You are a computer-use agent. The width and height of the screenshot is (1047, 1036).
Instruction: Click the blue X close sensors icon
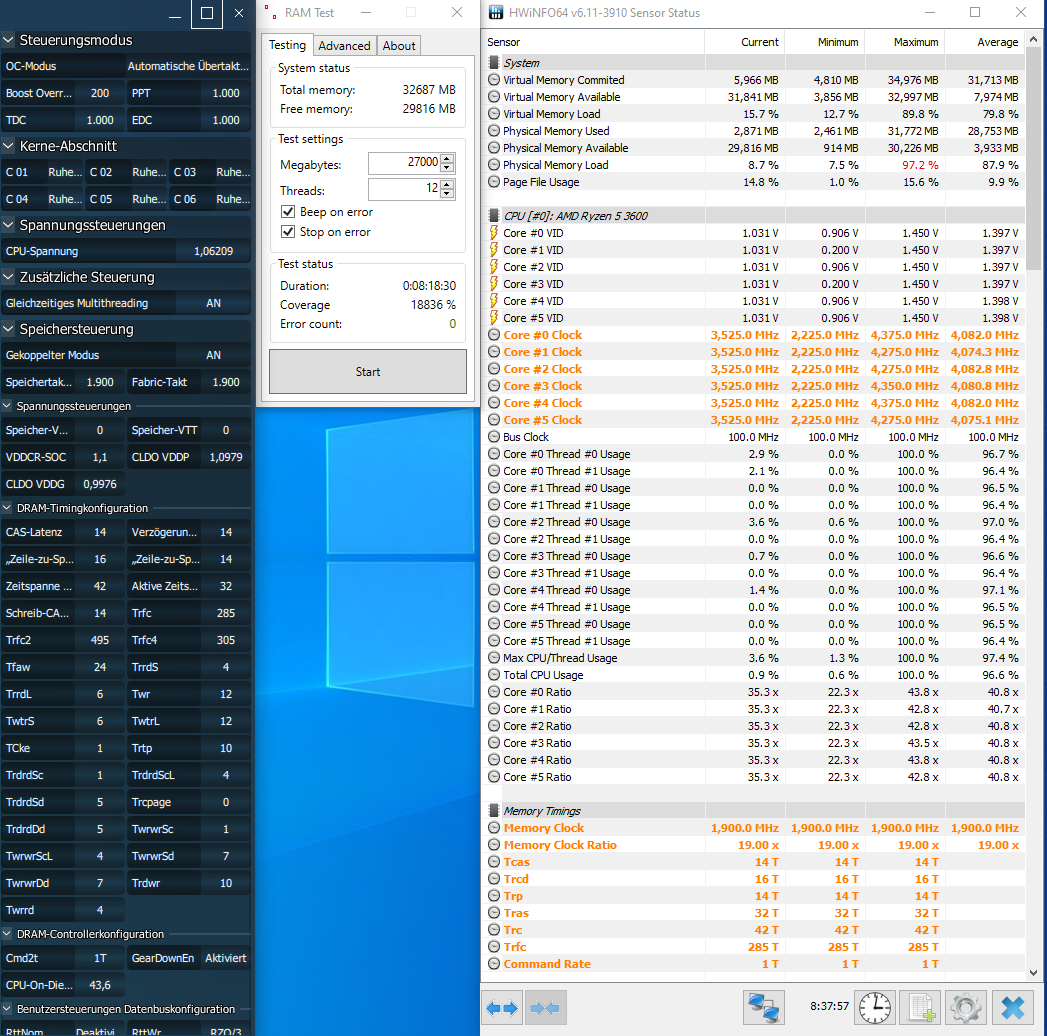pyautogui.click(x=1012, y=1007)
